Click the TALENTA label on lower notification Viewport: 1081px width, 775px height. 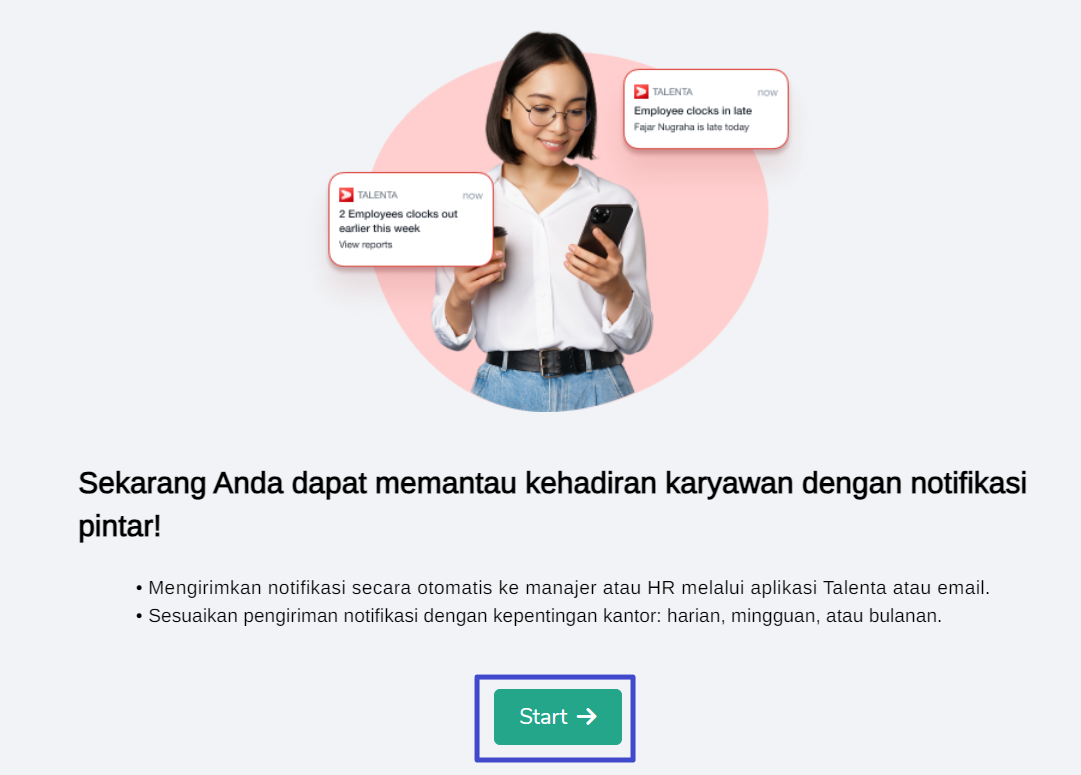point(377,195)
